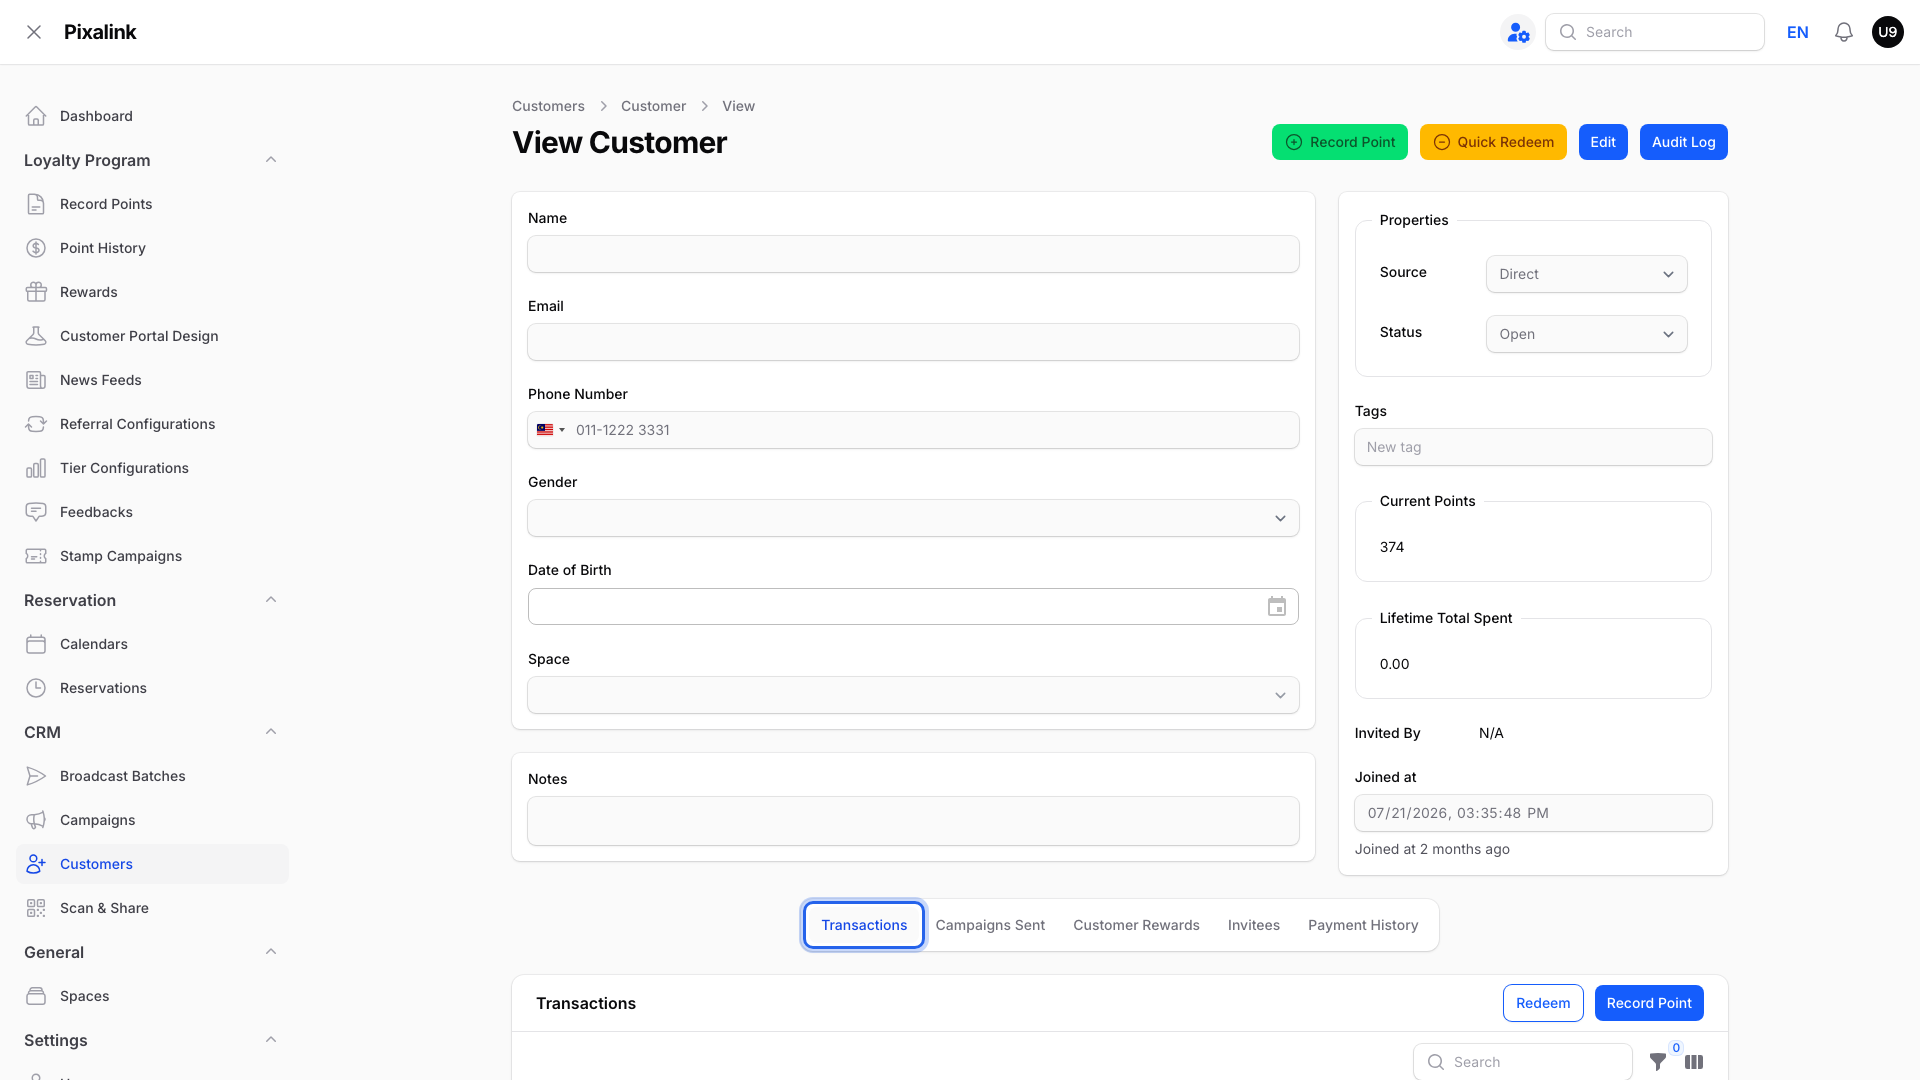Open the Source dropdown showing Direct
Screen dimensions: 1920x1080
click(x=1586, y=274)
